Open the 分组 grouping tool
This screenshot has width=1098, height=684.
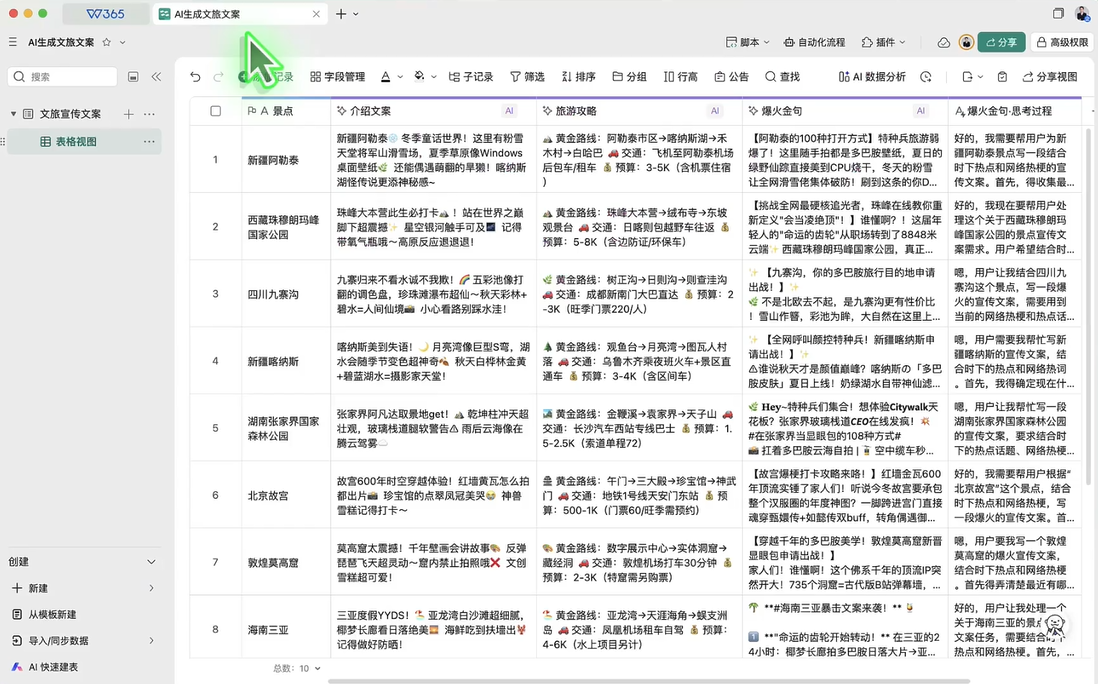coord(629,77)
